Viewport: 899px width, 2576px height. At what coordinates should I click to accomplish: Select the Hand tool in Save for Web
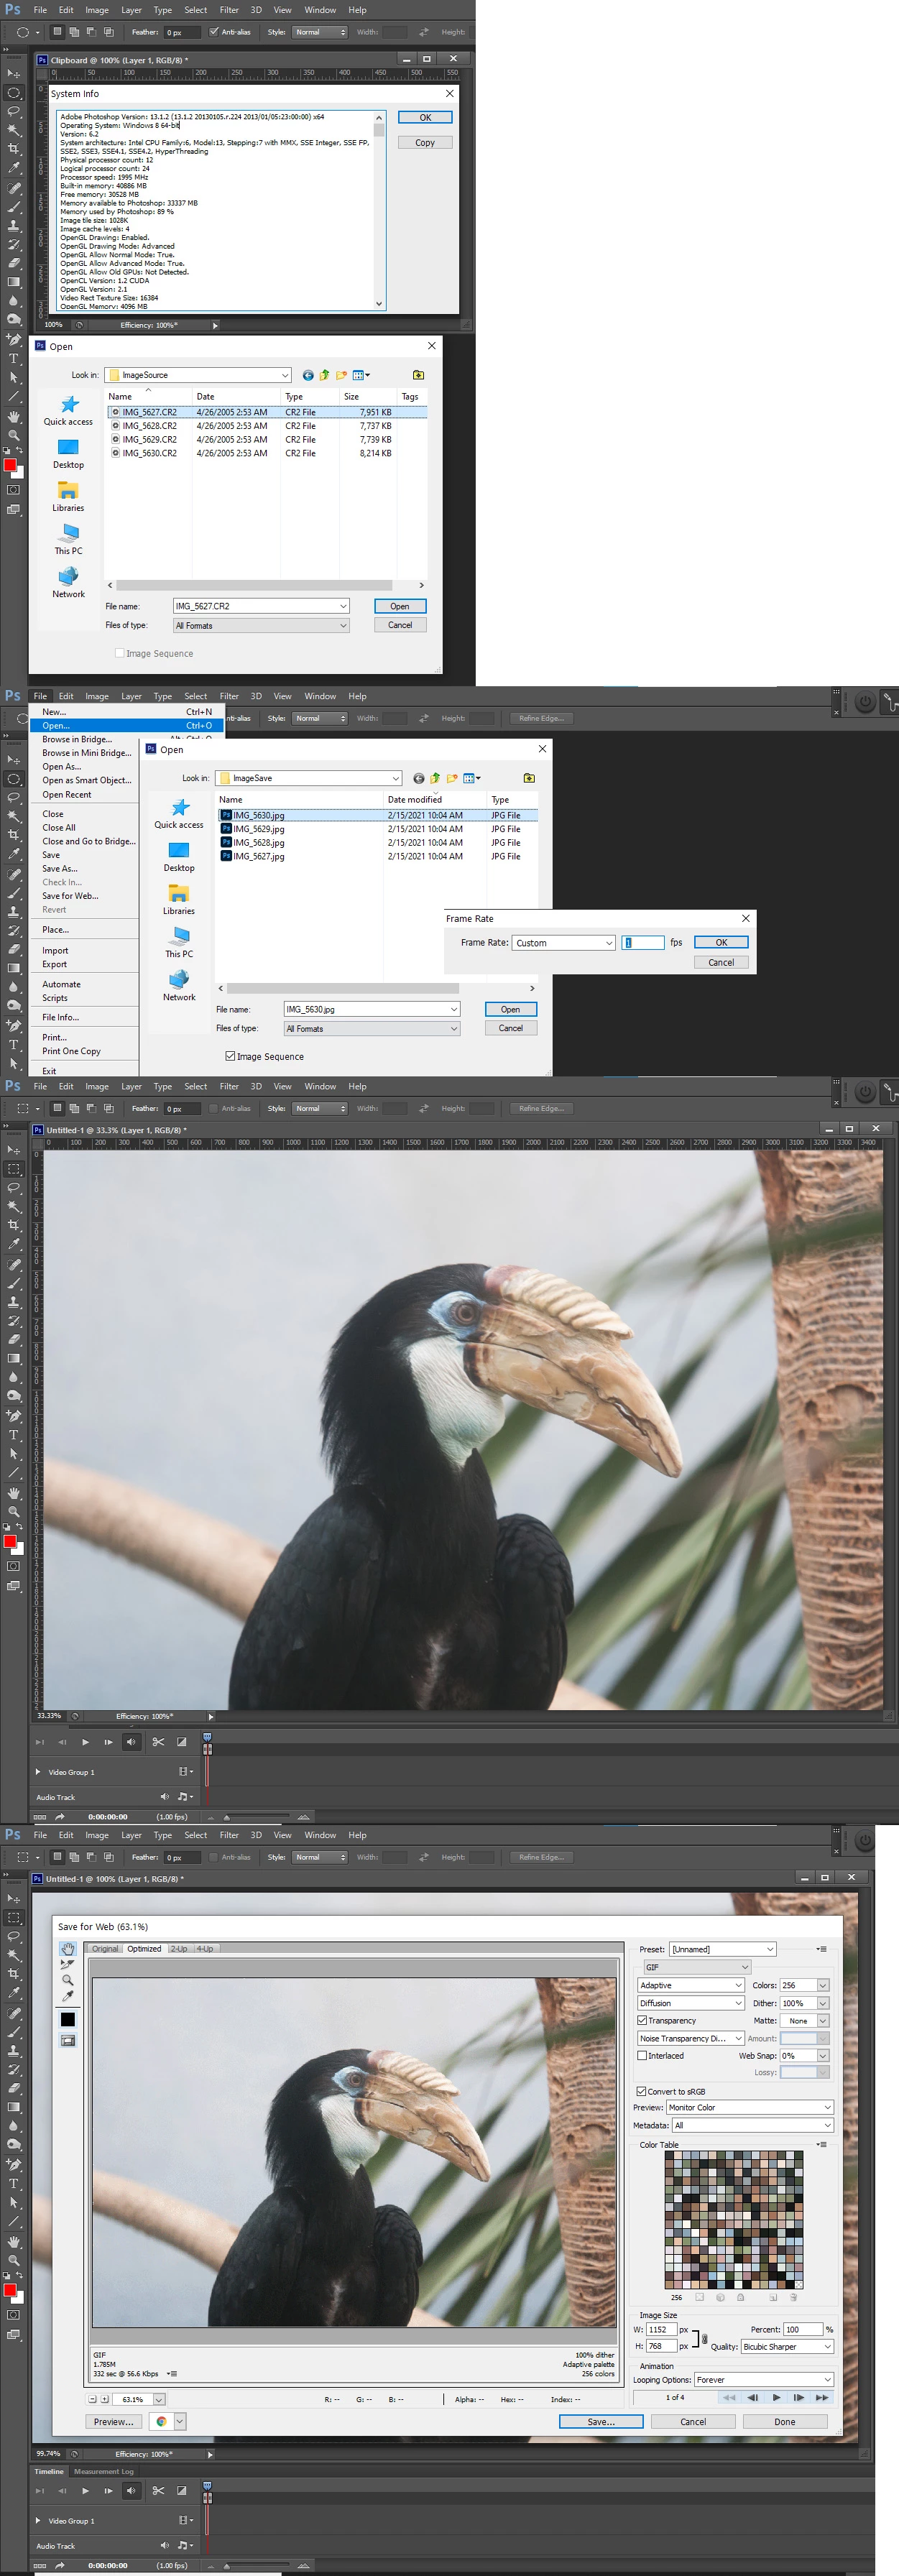point(68,1949)
